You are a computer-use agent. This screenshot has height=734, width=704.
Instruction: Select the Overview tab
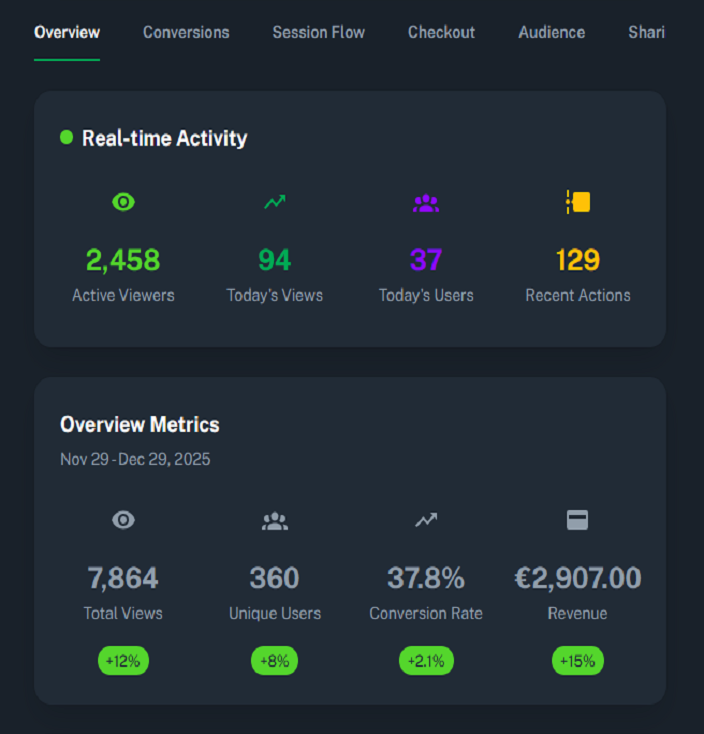point(67,32)
